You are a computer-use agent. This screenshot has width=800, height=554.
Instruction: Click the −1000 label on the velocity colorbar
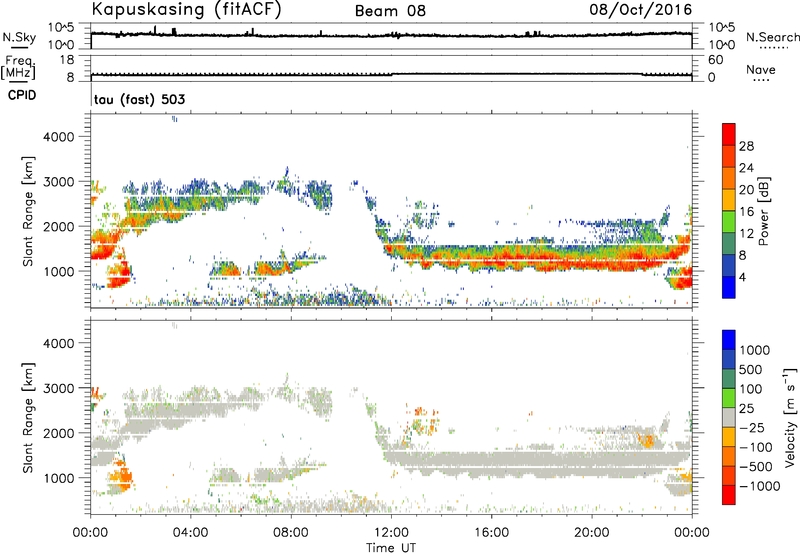tap(759, 486)
